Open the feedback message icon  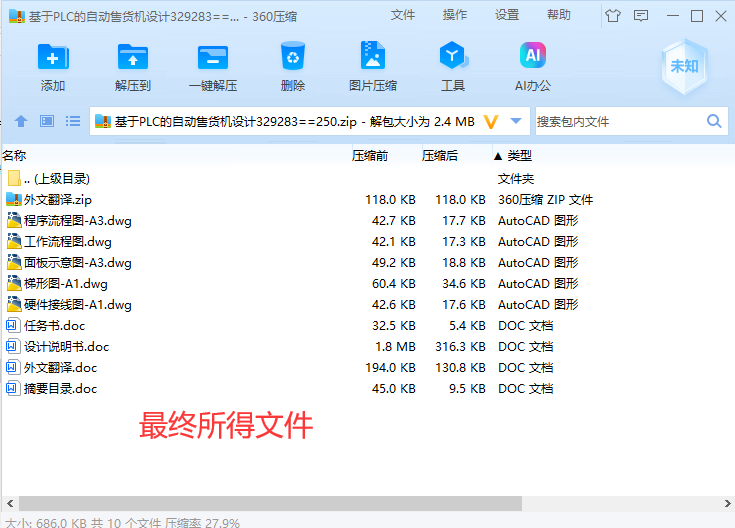coord(641,16)
